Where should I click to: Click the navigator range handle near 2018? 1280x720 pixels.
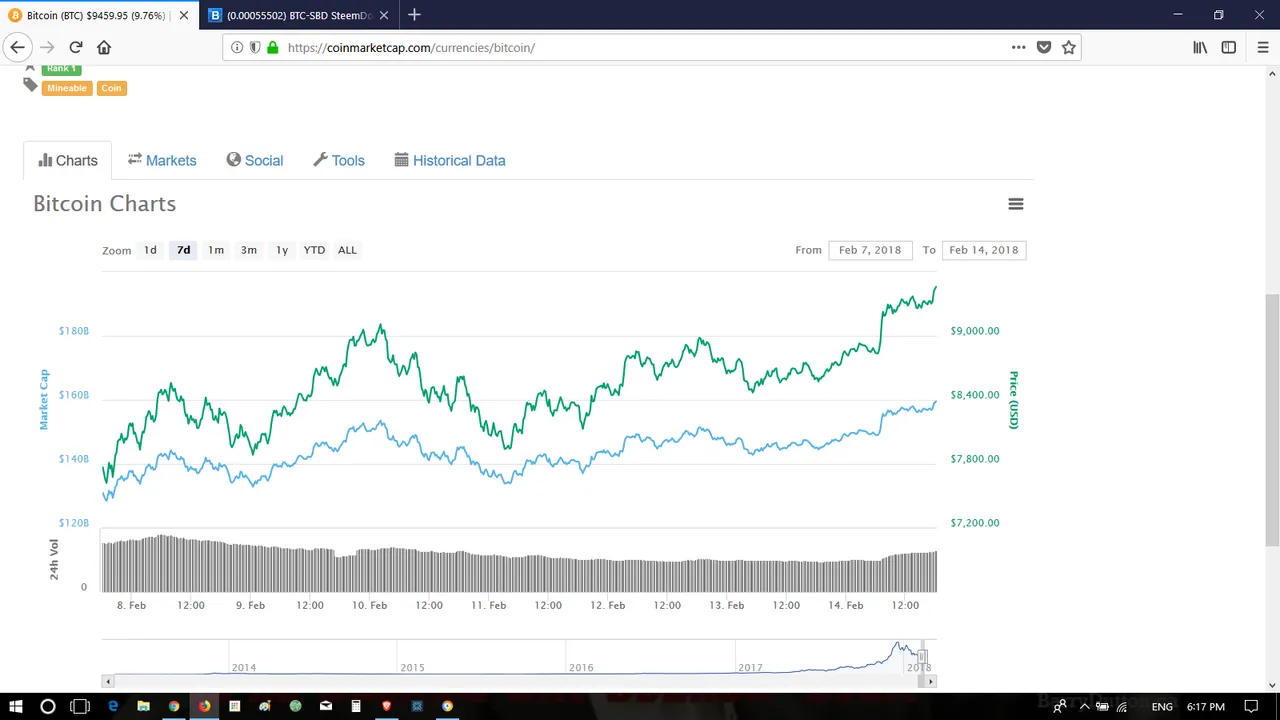[921, 656]
